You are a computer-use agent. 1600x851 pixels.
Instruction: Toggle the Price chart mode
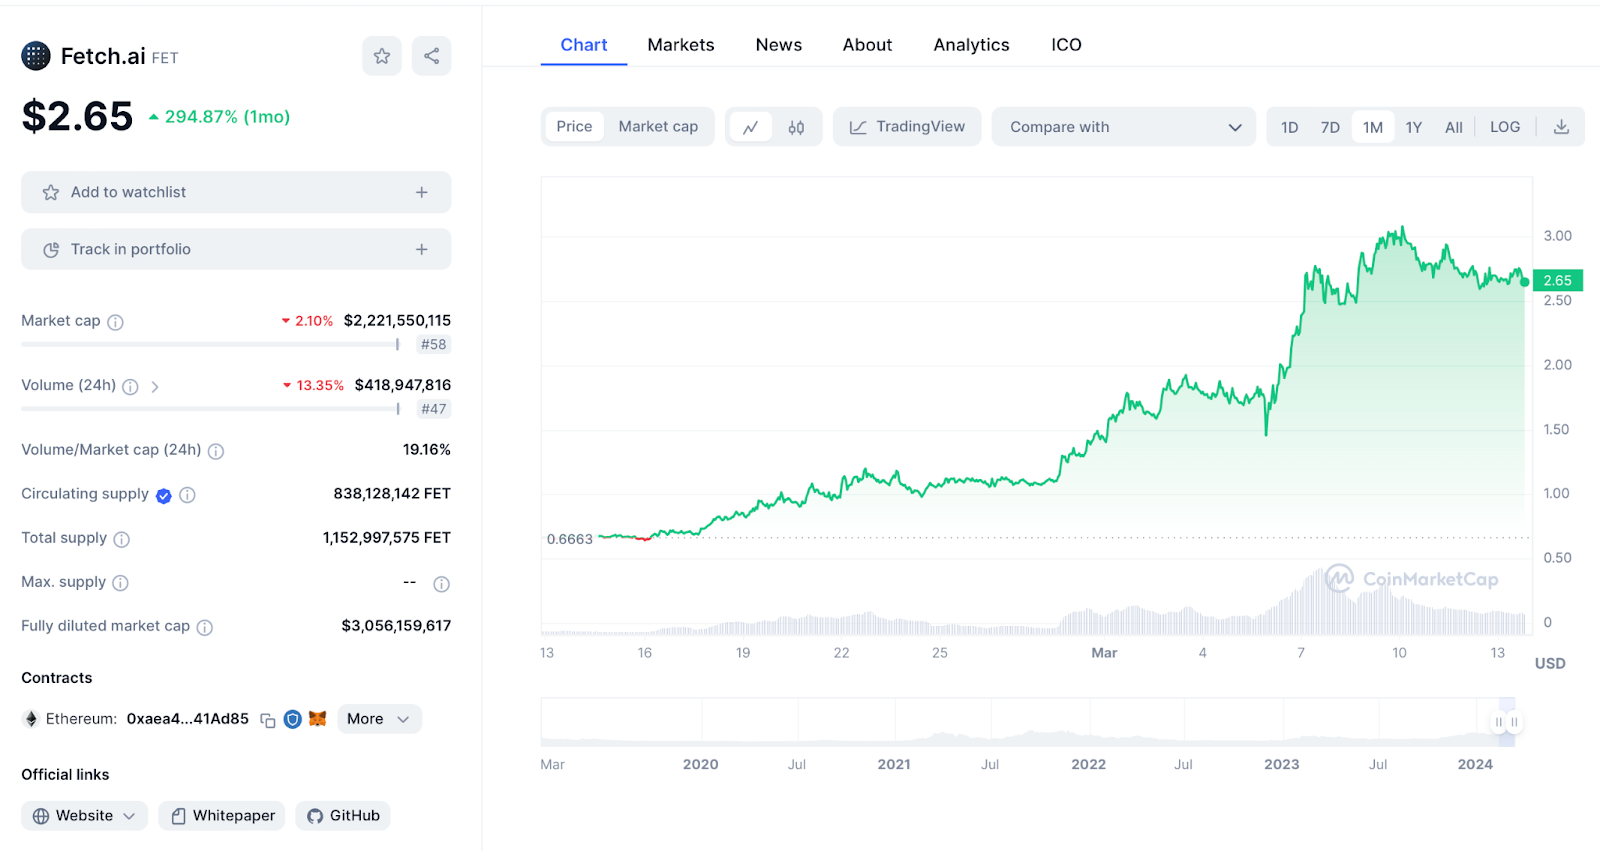(x=574, y=127)
